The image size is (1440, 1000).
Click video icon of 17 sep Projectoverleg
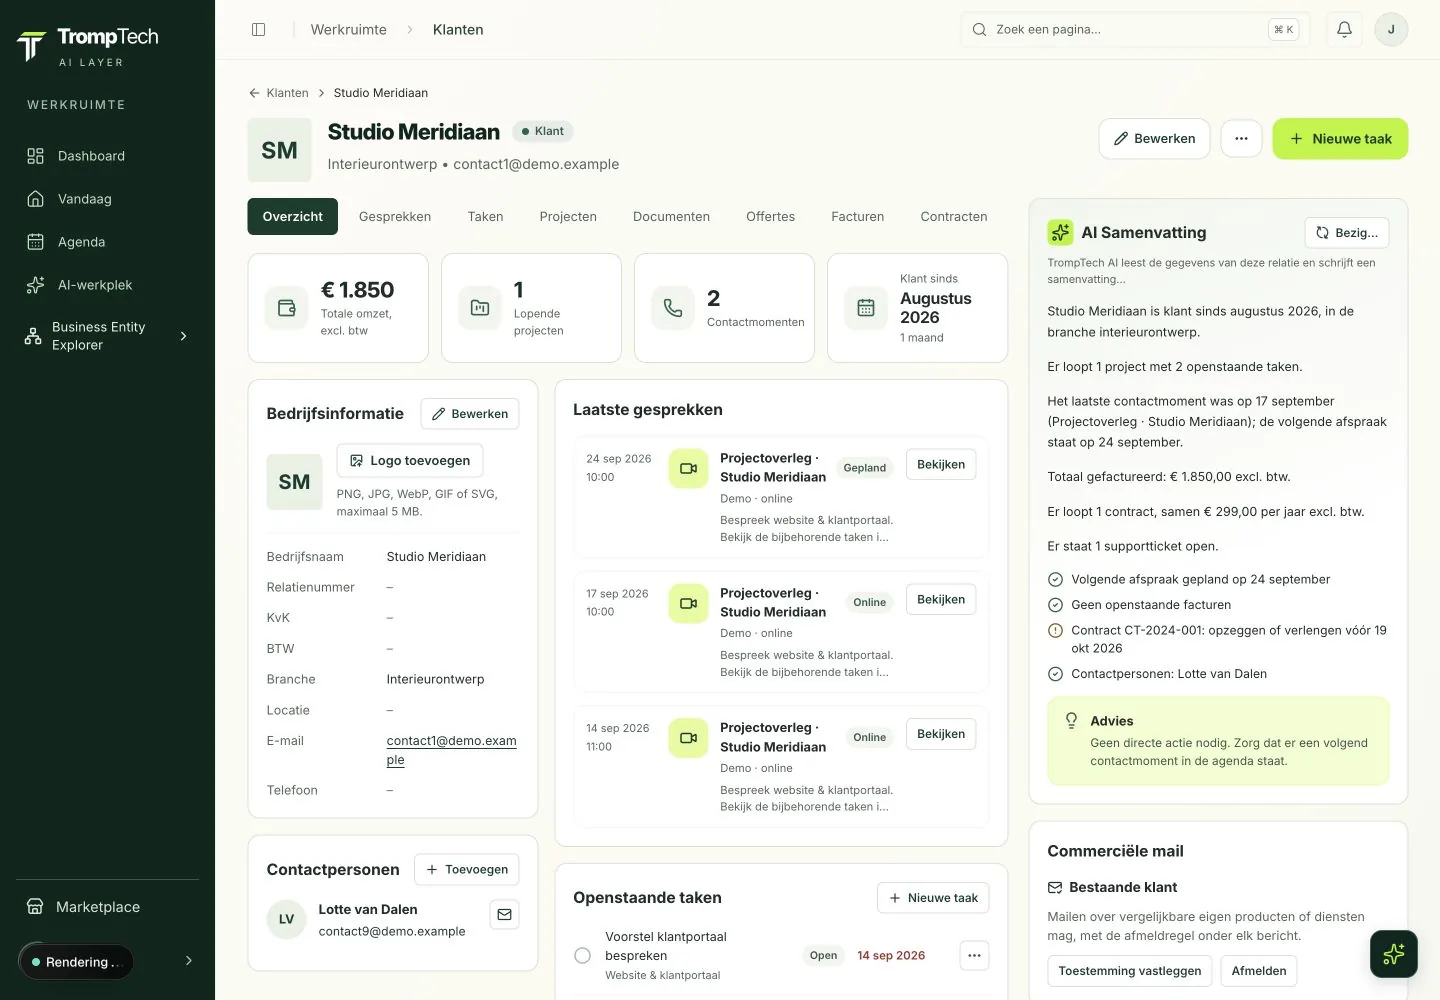[688, 603]
